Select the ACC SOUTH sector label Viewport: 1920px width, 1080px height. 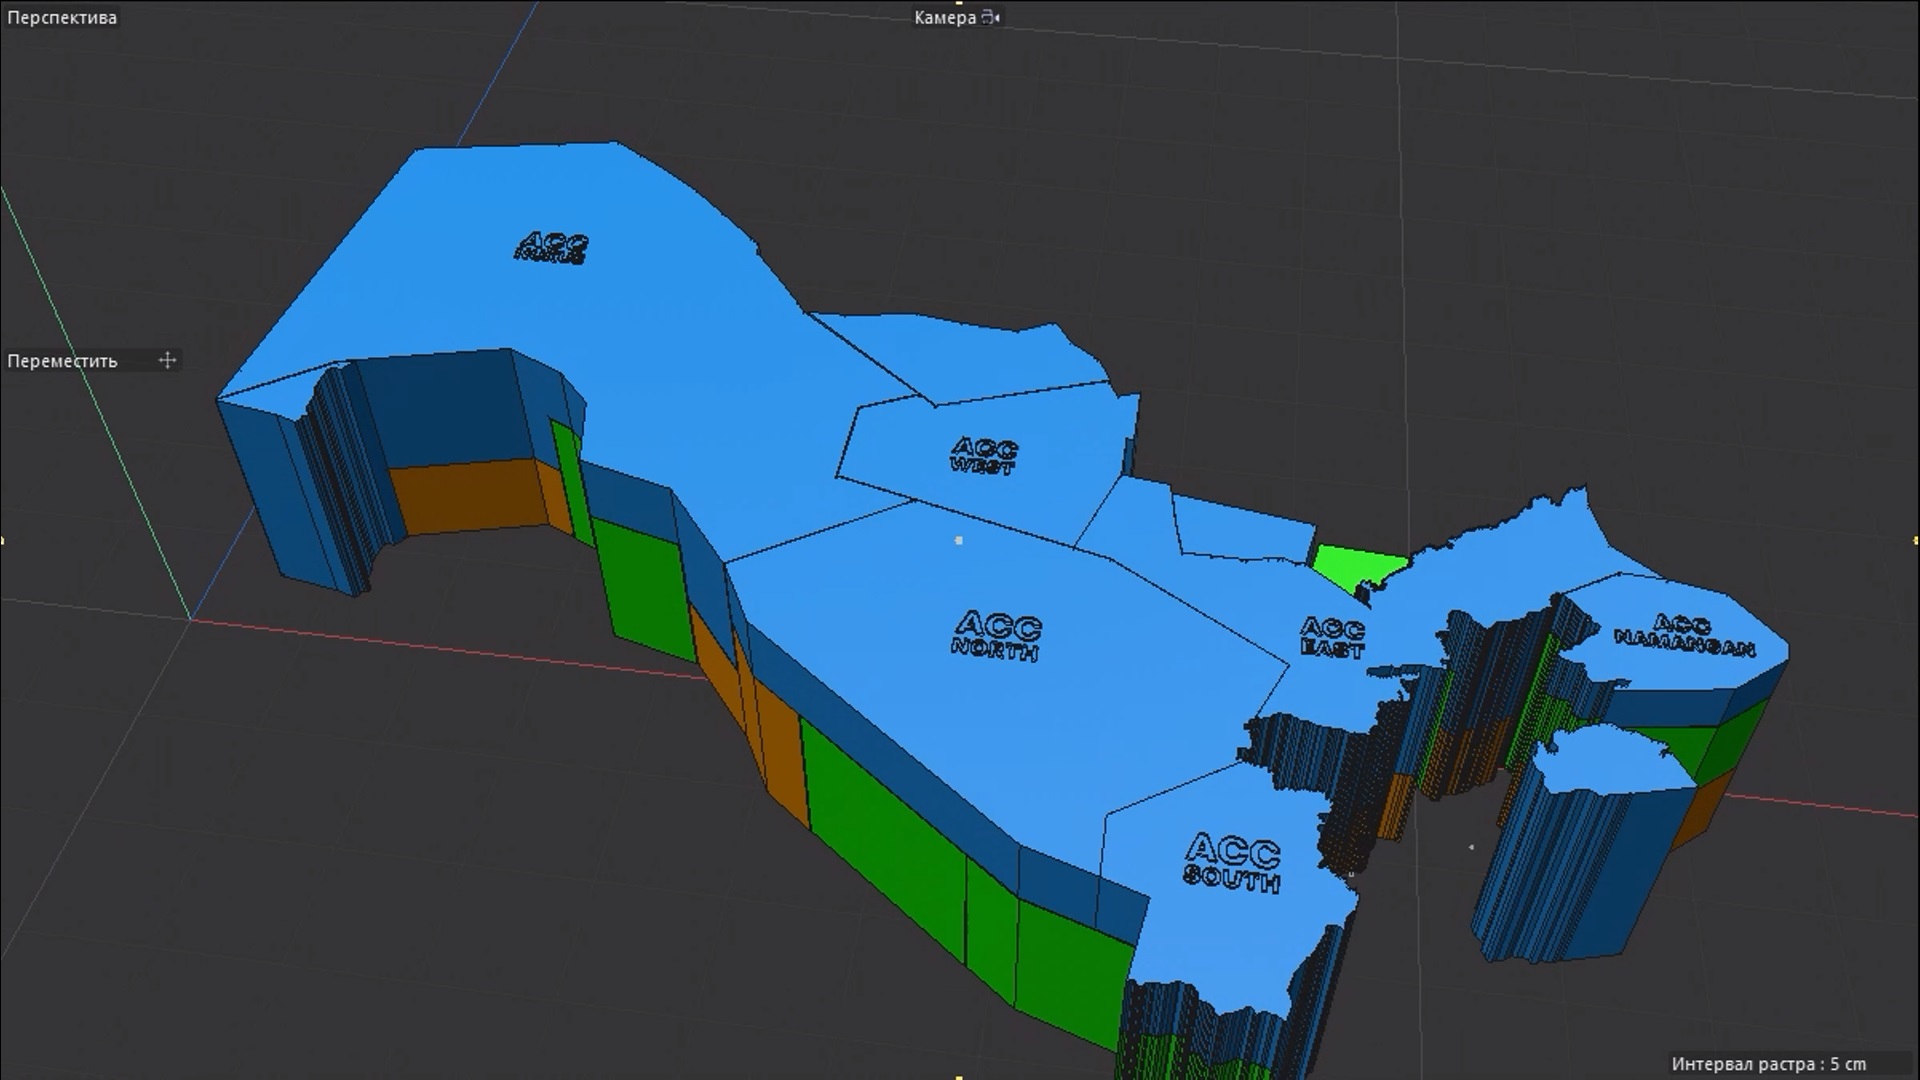1232,863
